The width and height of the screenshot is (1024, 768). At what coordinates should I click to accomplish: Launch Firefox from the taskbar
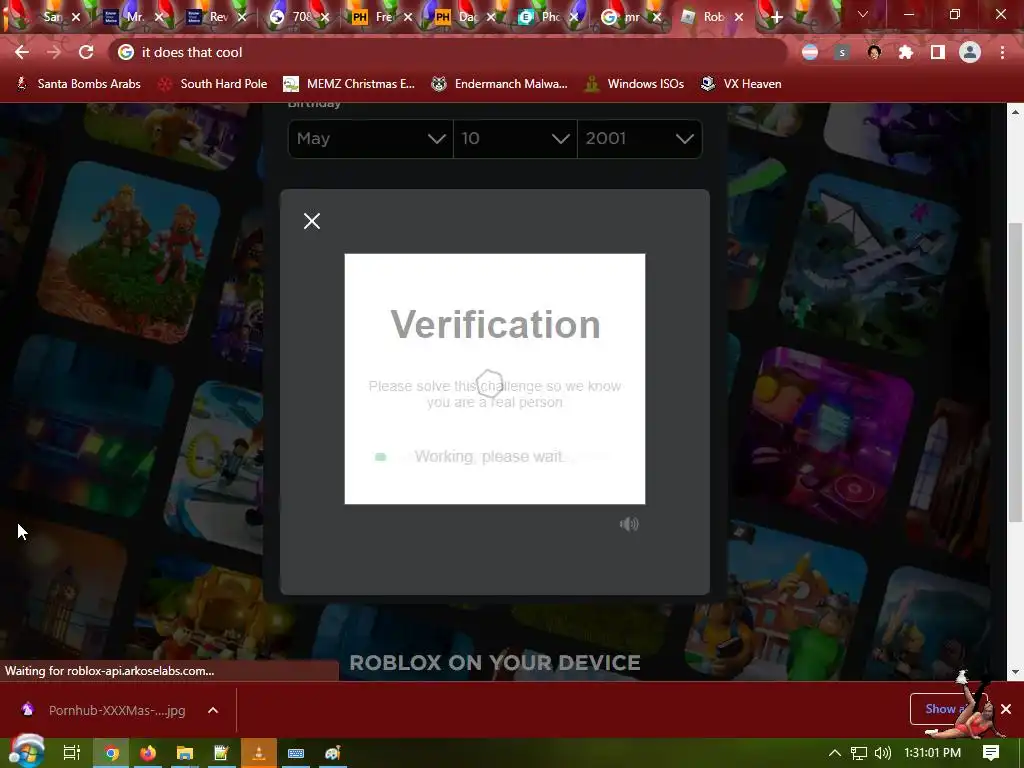[x=148, y=754]
